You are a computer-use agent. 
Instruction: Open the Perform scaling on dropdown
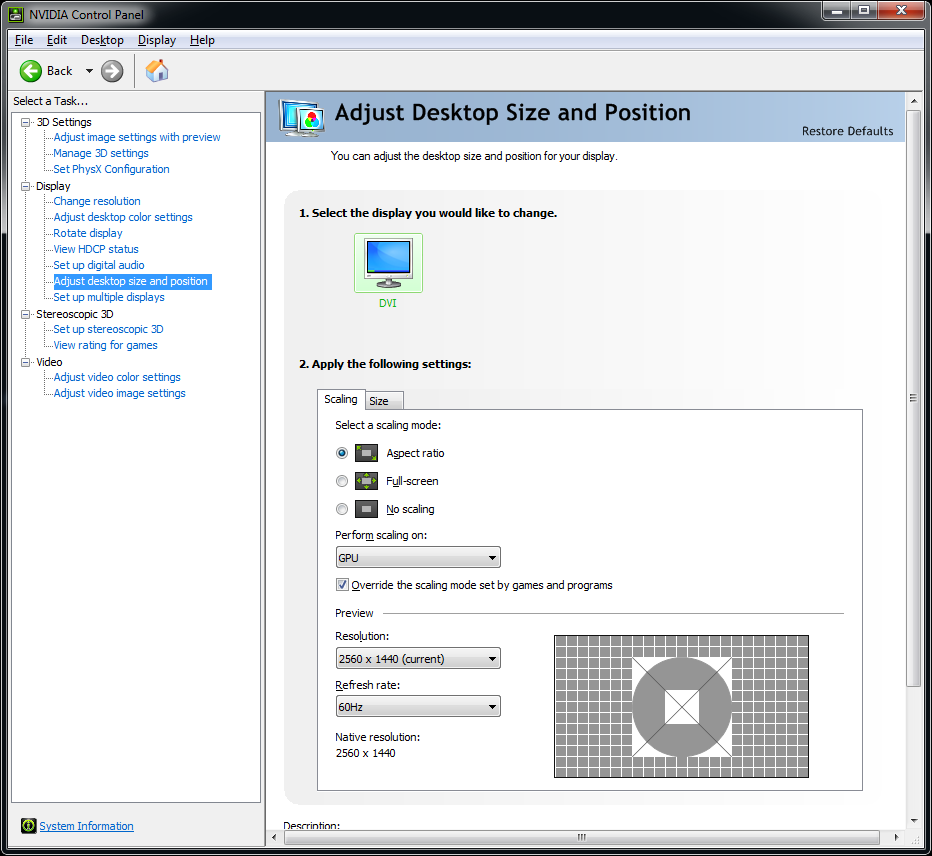click(x=418, y=558)
